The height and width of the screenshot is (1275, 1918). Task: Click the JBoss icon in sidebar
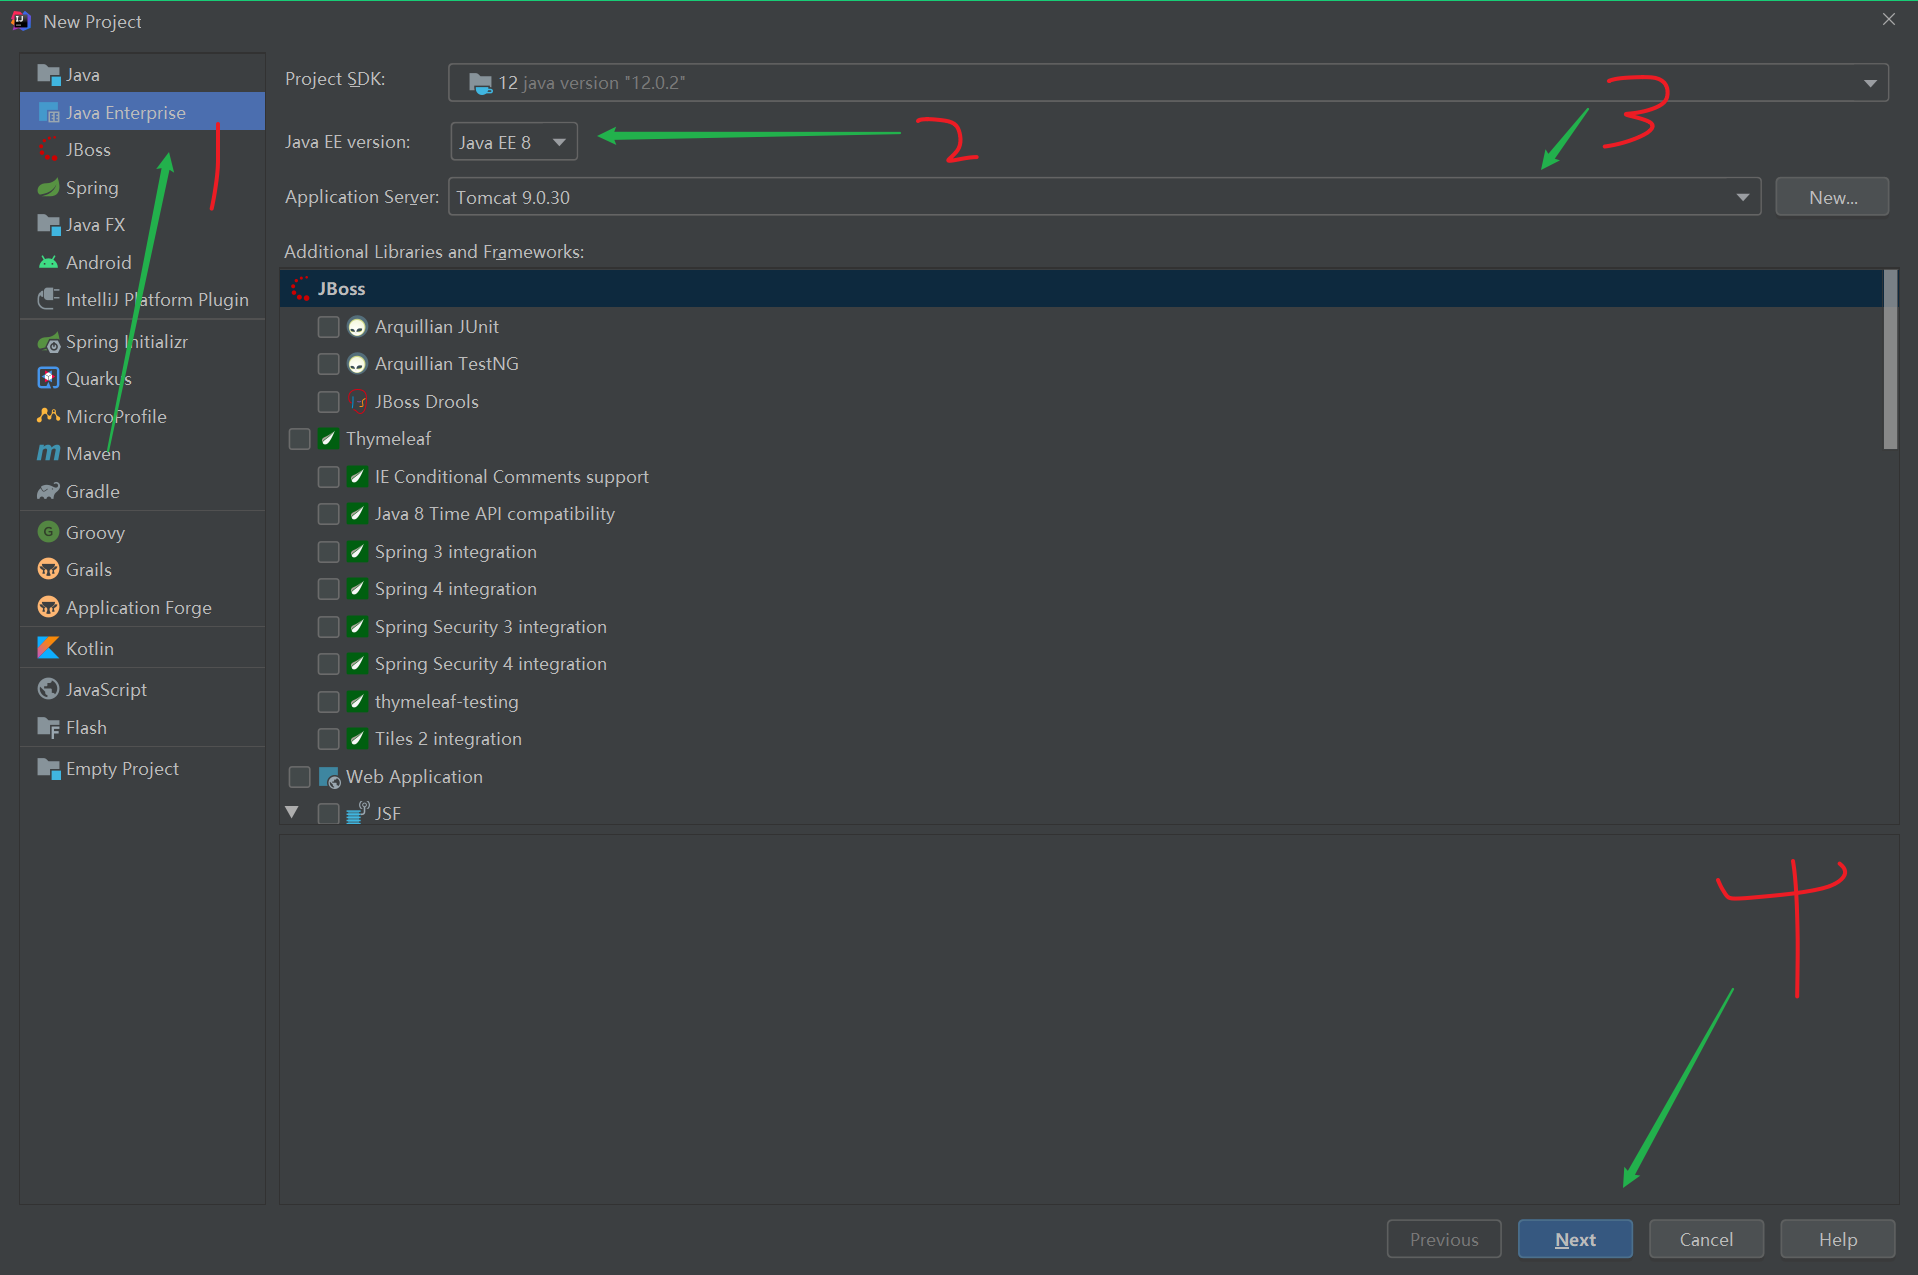pyautogui.click(x=48, y=150)
